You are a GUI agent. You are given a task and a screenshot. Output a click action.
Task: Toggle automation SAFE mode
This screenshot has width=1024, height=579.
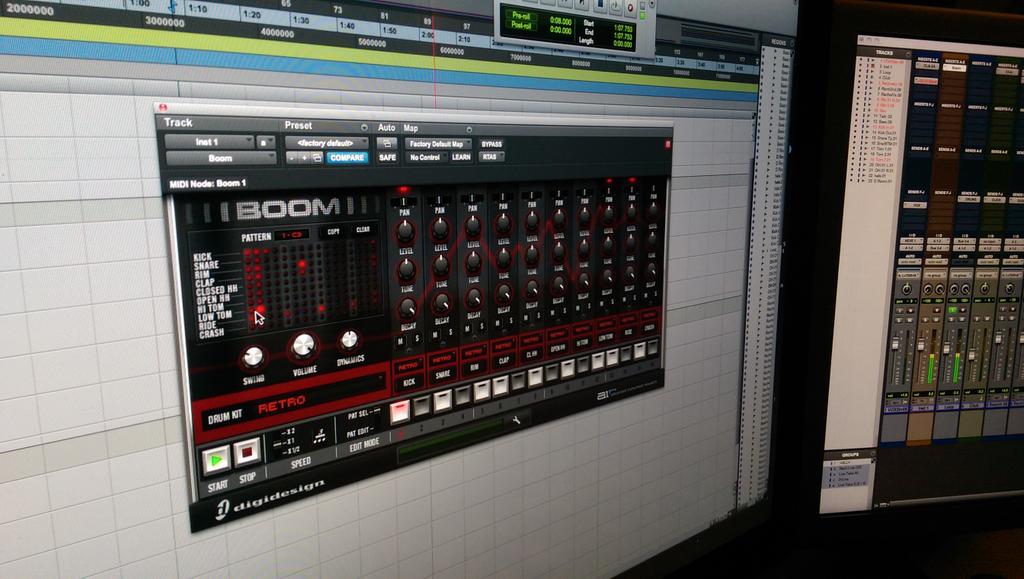[387, 158]
